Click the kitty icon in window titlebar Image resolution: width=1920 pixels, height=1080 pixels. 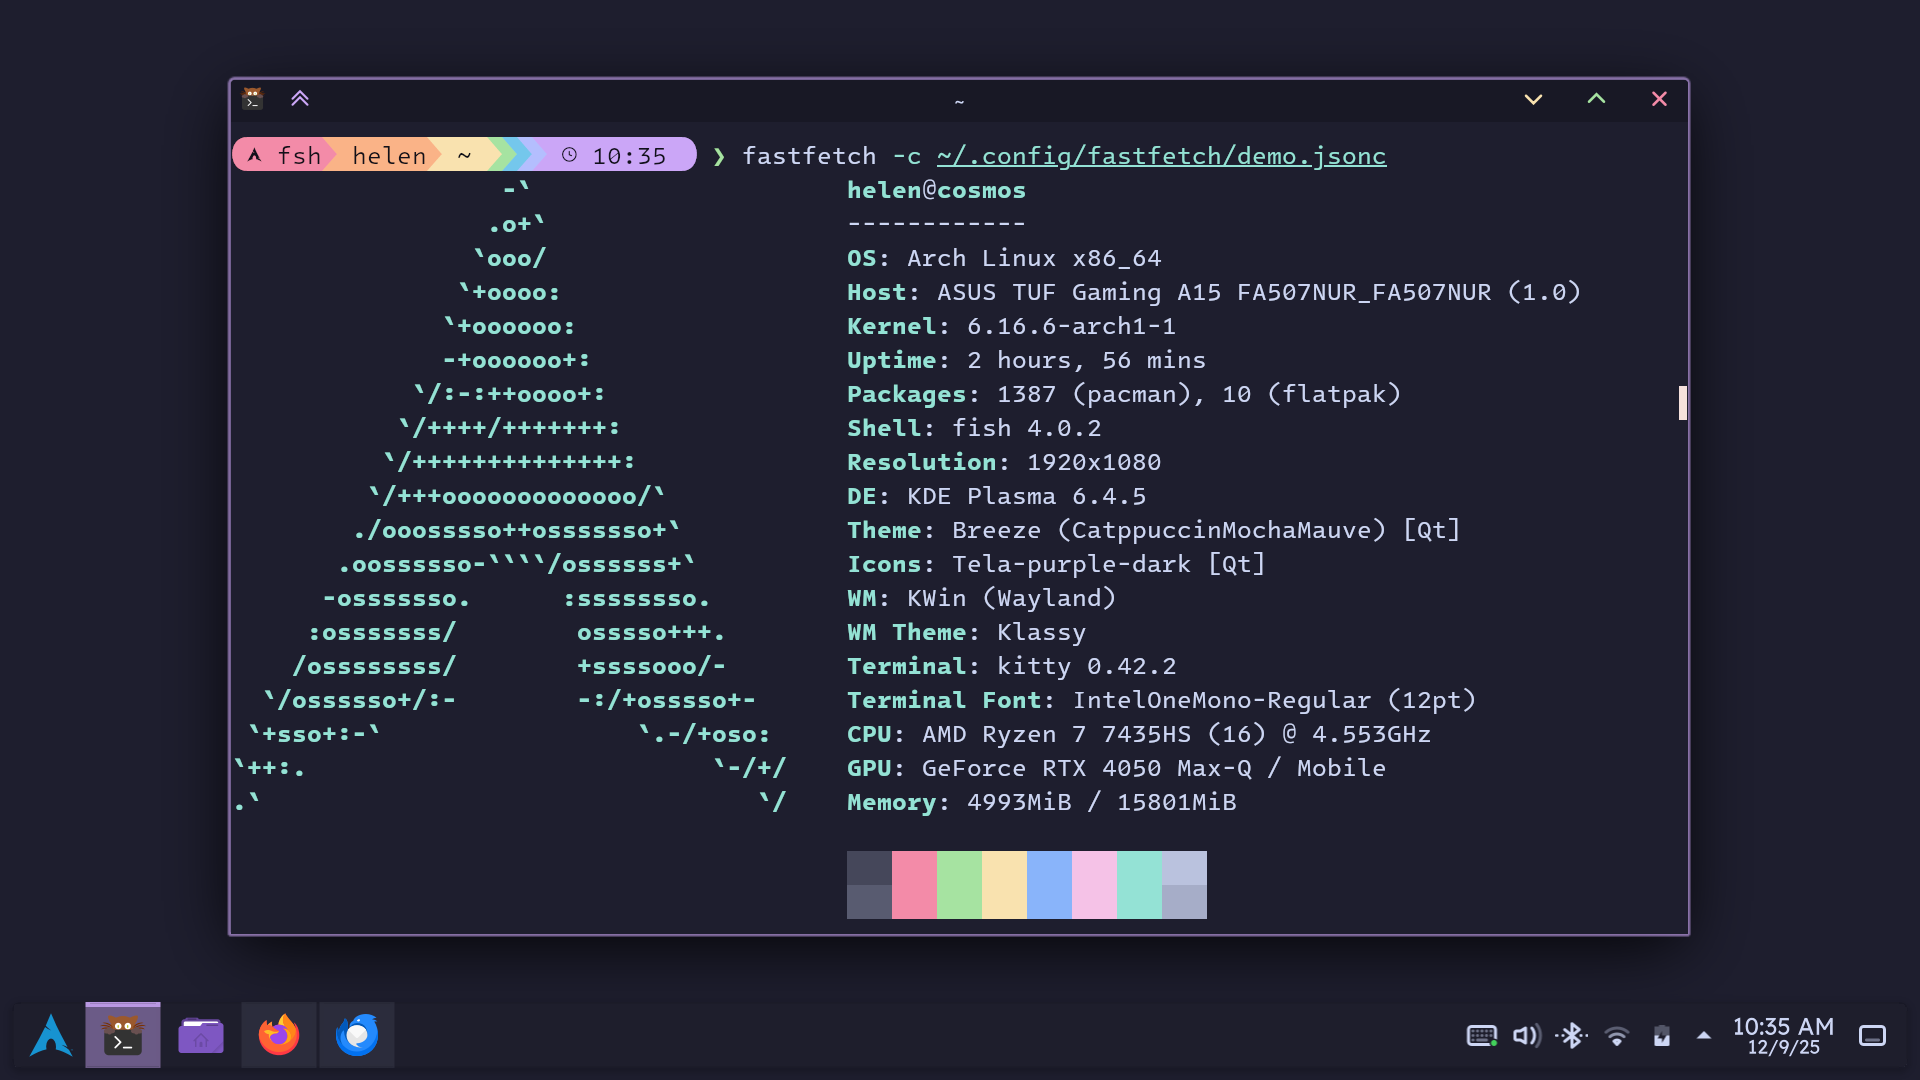coord(253,98)
